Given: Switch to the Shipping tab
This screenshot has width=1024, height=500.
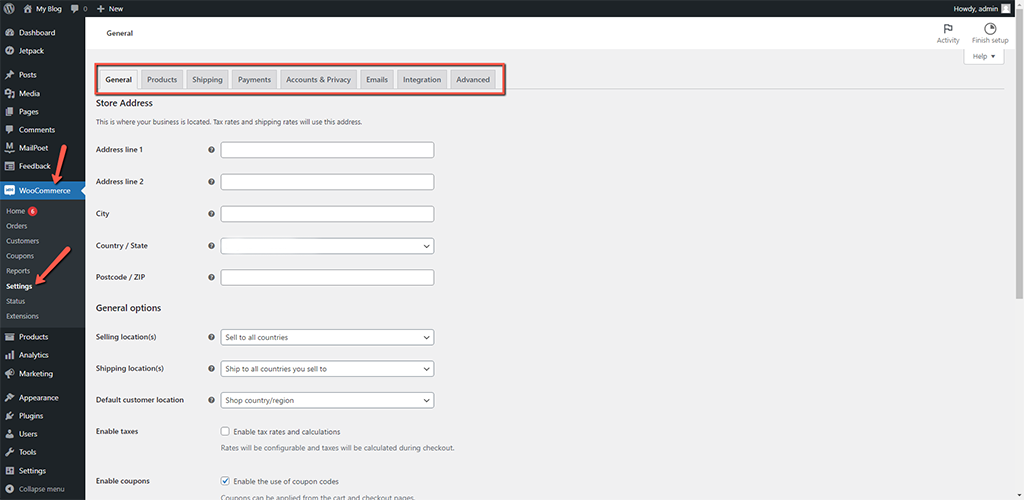Looking at the screenshot, I should pyautogui.click(x=207, y=80).
